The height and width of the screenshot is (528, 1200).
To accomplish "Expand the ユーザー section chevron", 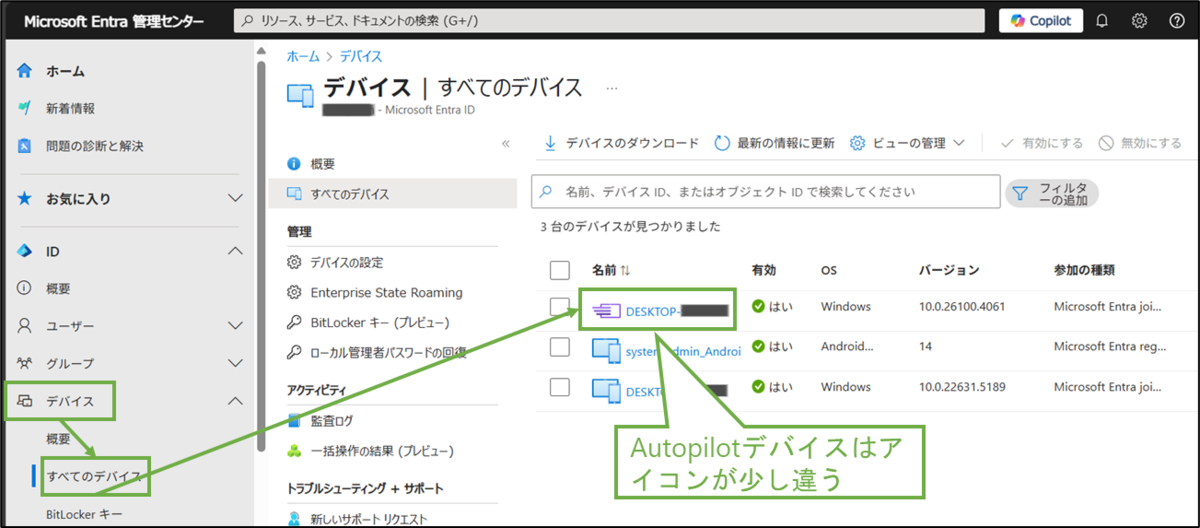I will (235, 325).
